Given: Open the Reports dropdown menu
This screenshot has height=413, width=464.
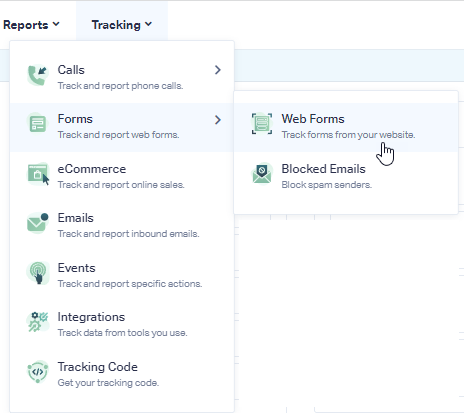Looking at the screenshot, I should click(x=31, y=25).
